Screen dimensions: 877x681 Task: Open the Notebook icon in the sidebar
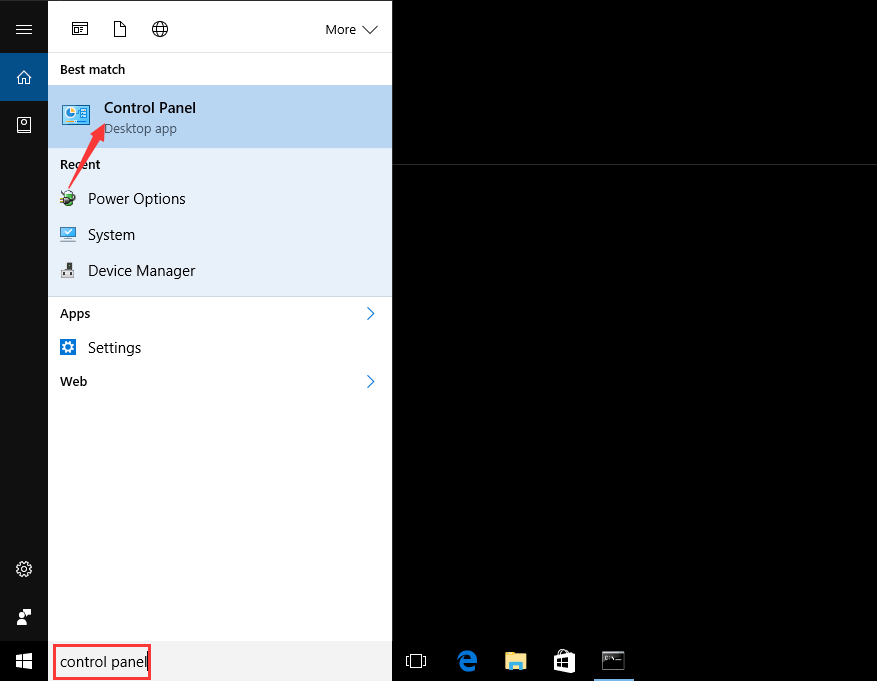(x=23, y=125)
